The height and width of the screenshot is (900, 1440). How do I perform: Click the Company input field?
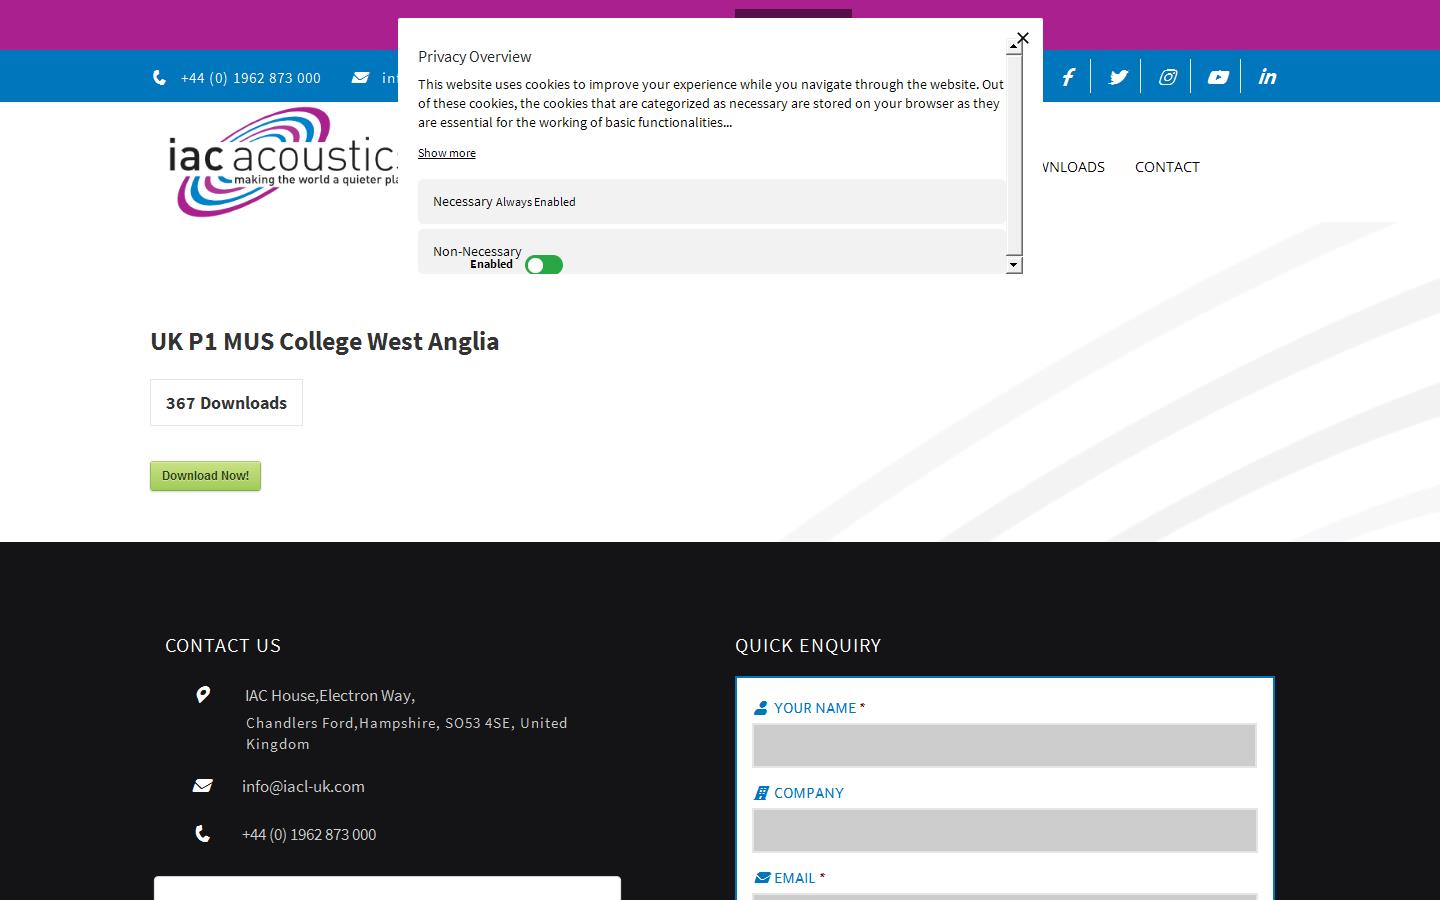coord(1004,830)
